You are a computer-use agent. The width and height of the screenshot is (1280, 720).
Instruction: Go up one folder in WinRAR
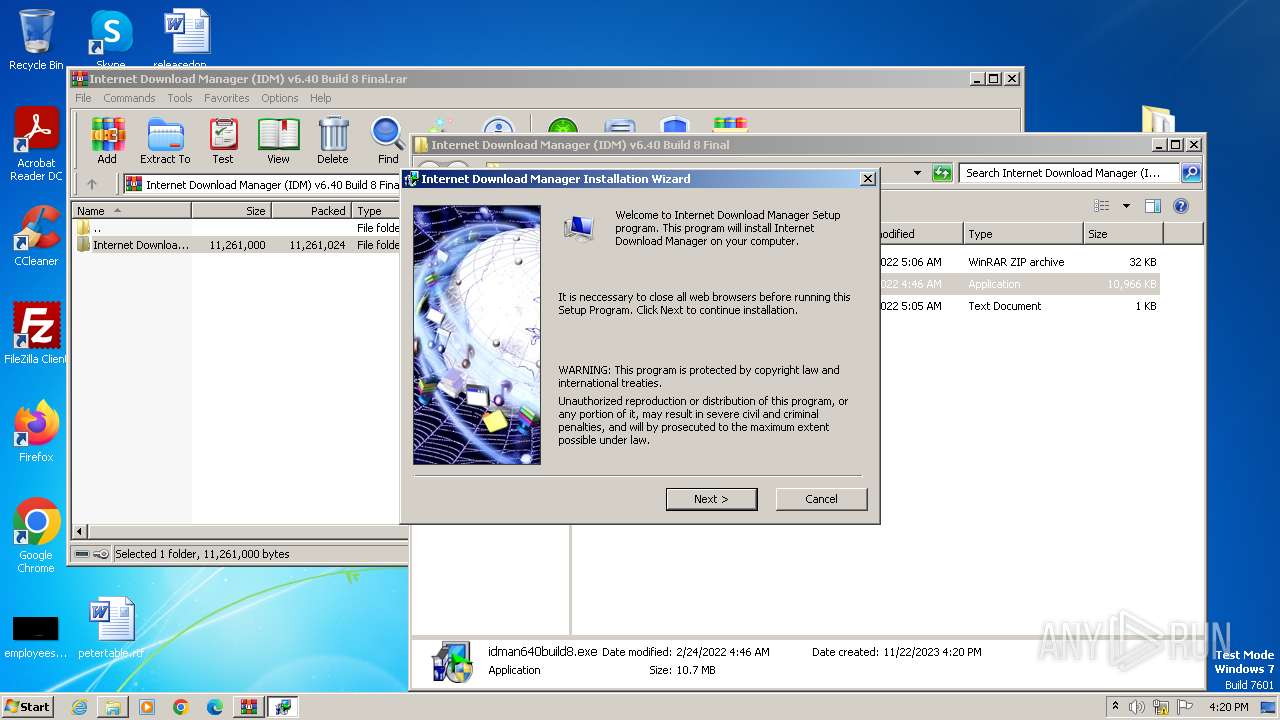tap(92, 184)
